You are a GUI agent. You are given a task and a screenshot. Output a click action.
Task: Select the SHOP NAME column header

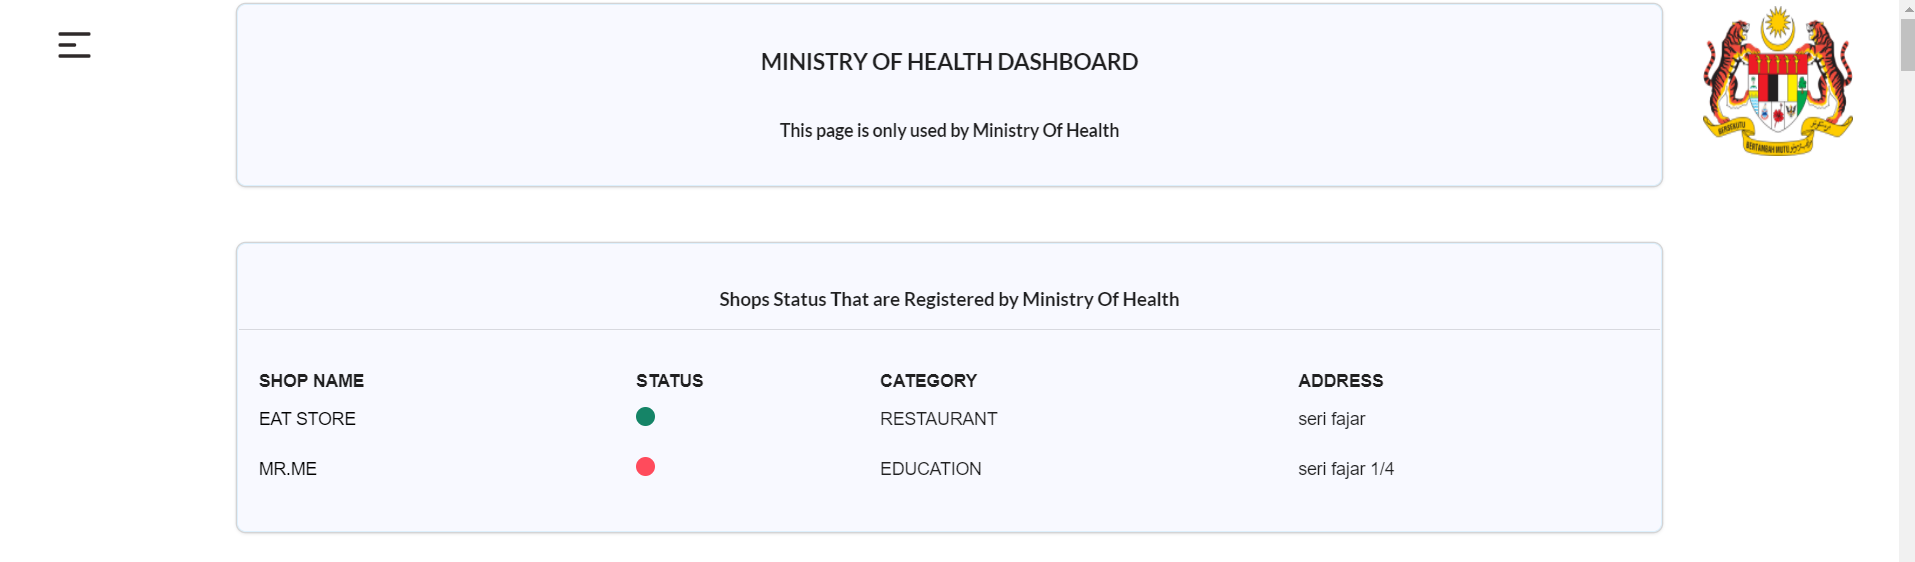(311, 381)
